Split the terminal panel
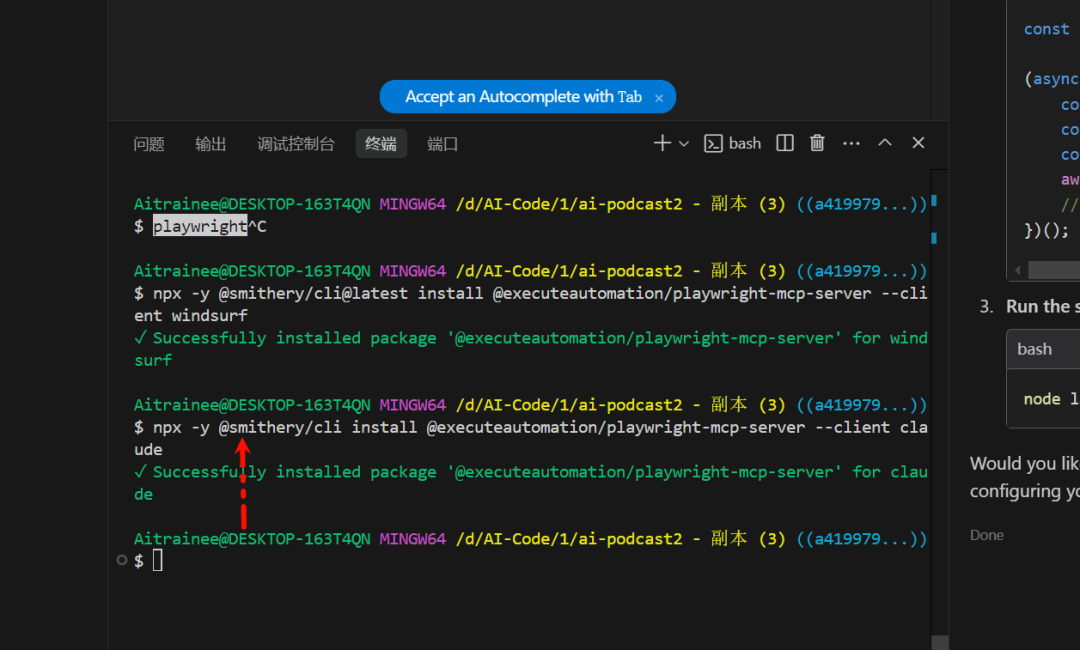Viewport: 1080px width, 650px height. point(785,144)
